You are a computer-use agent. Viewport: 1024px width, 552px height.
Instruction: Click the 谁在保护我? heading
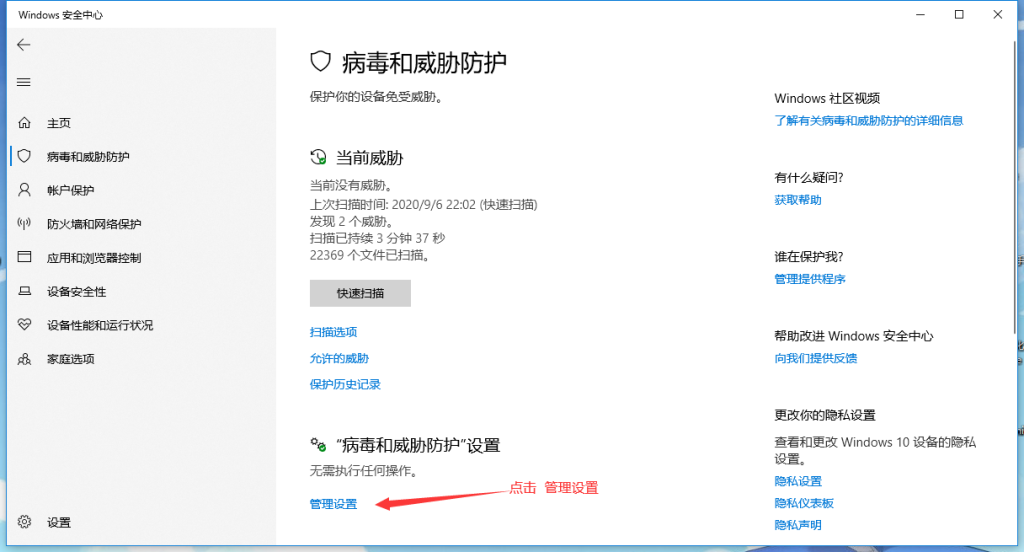(809, 256)
